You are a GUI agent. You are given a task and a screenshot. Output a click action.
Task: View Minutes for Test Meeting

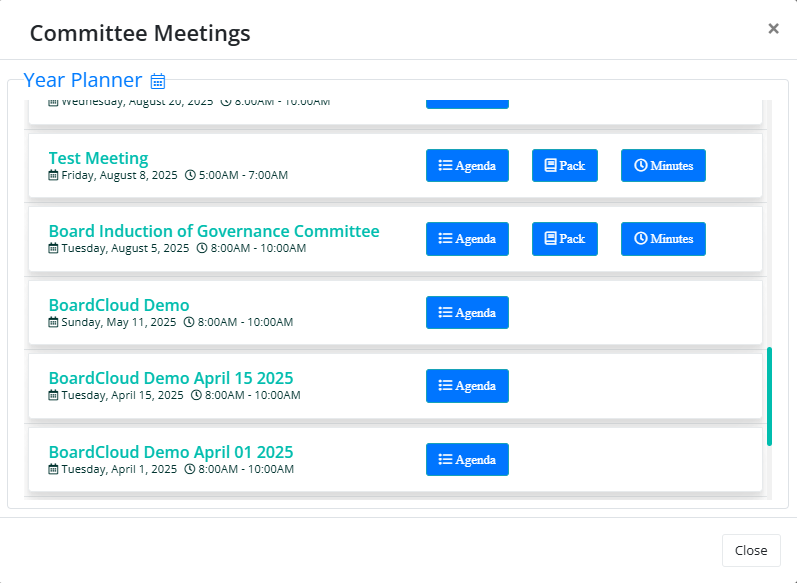[663, 165]
